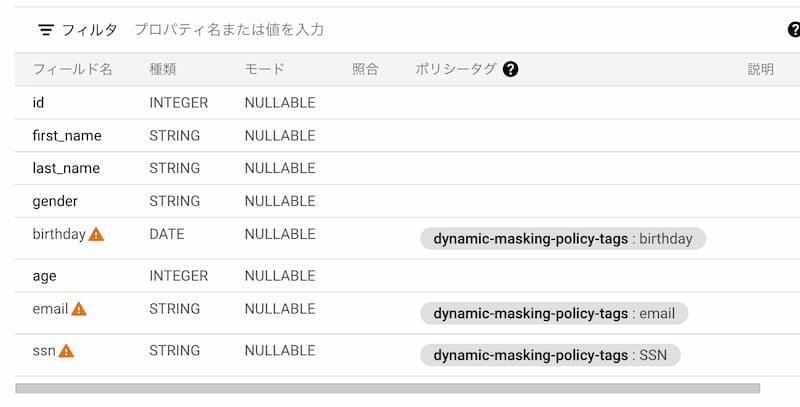Select the id field name
The width and height of the screenshot is (800, 407).
(38, 103)
